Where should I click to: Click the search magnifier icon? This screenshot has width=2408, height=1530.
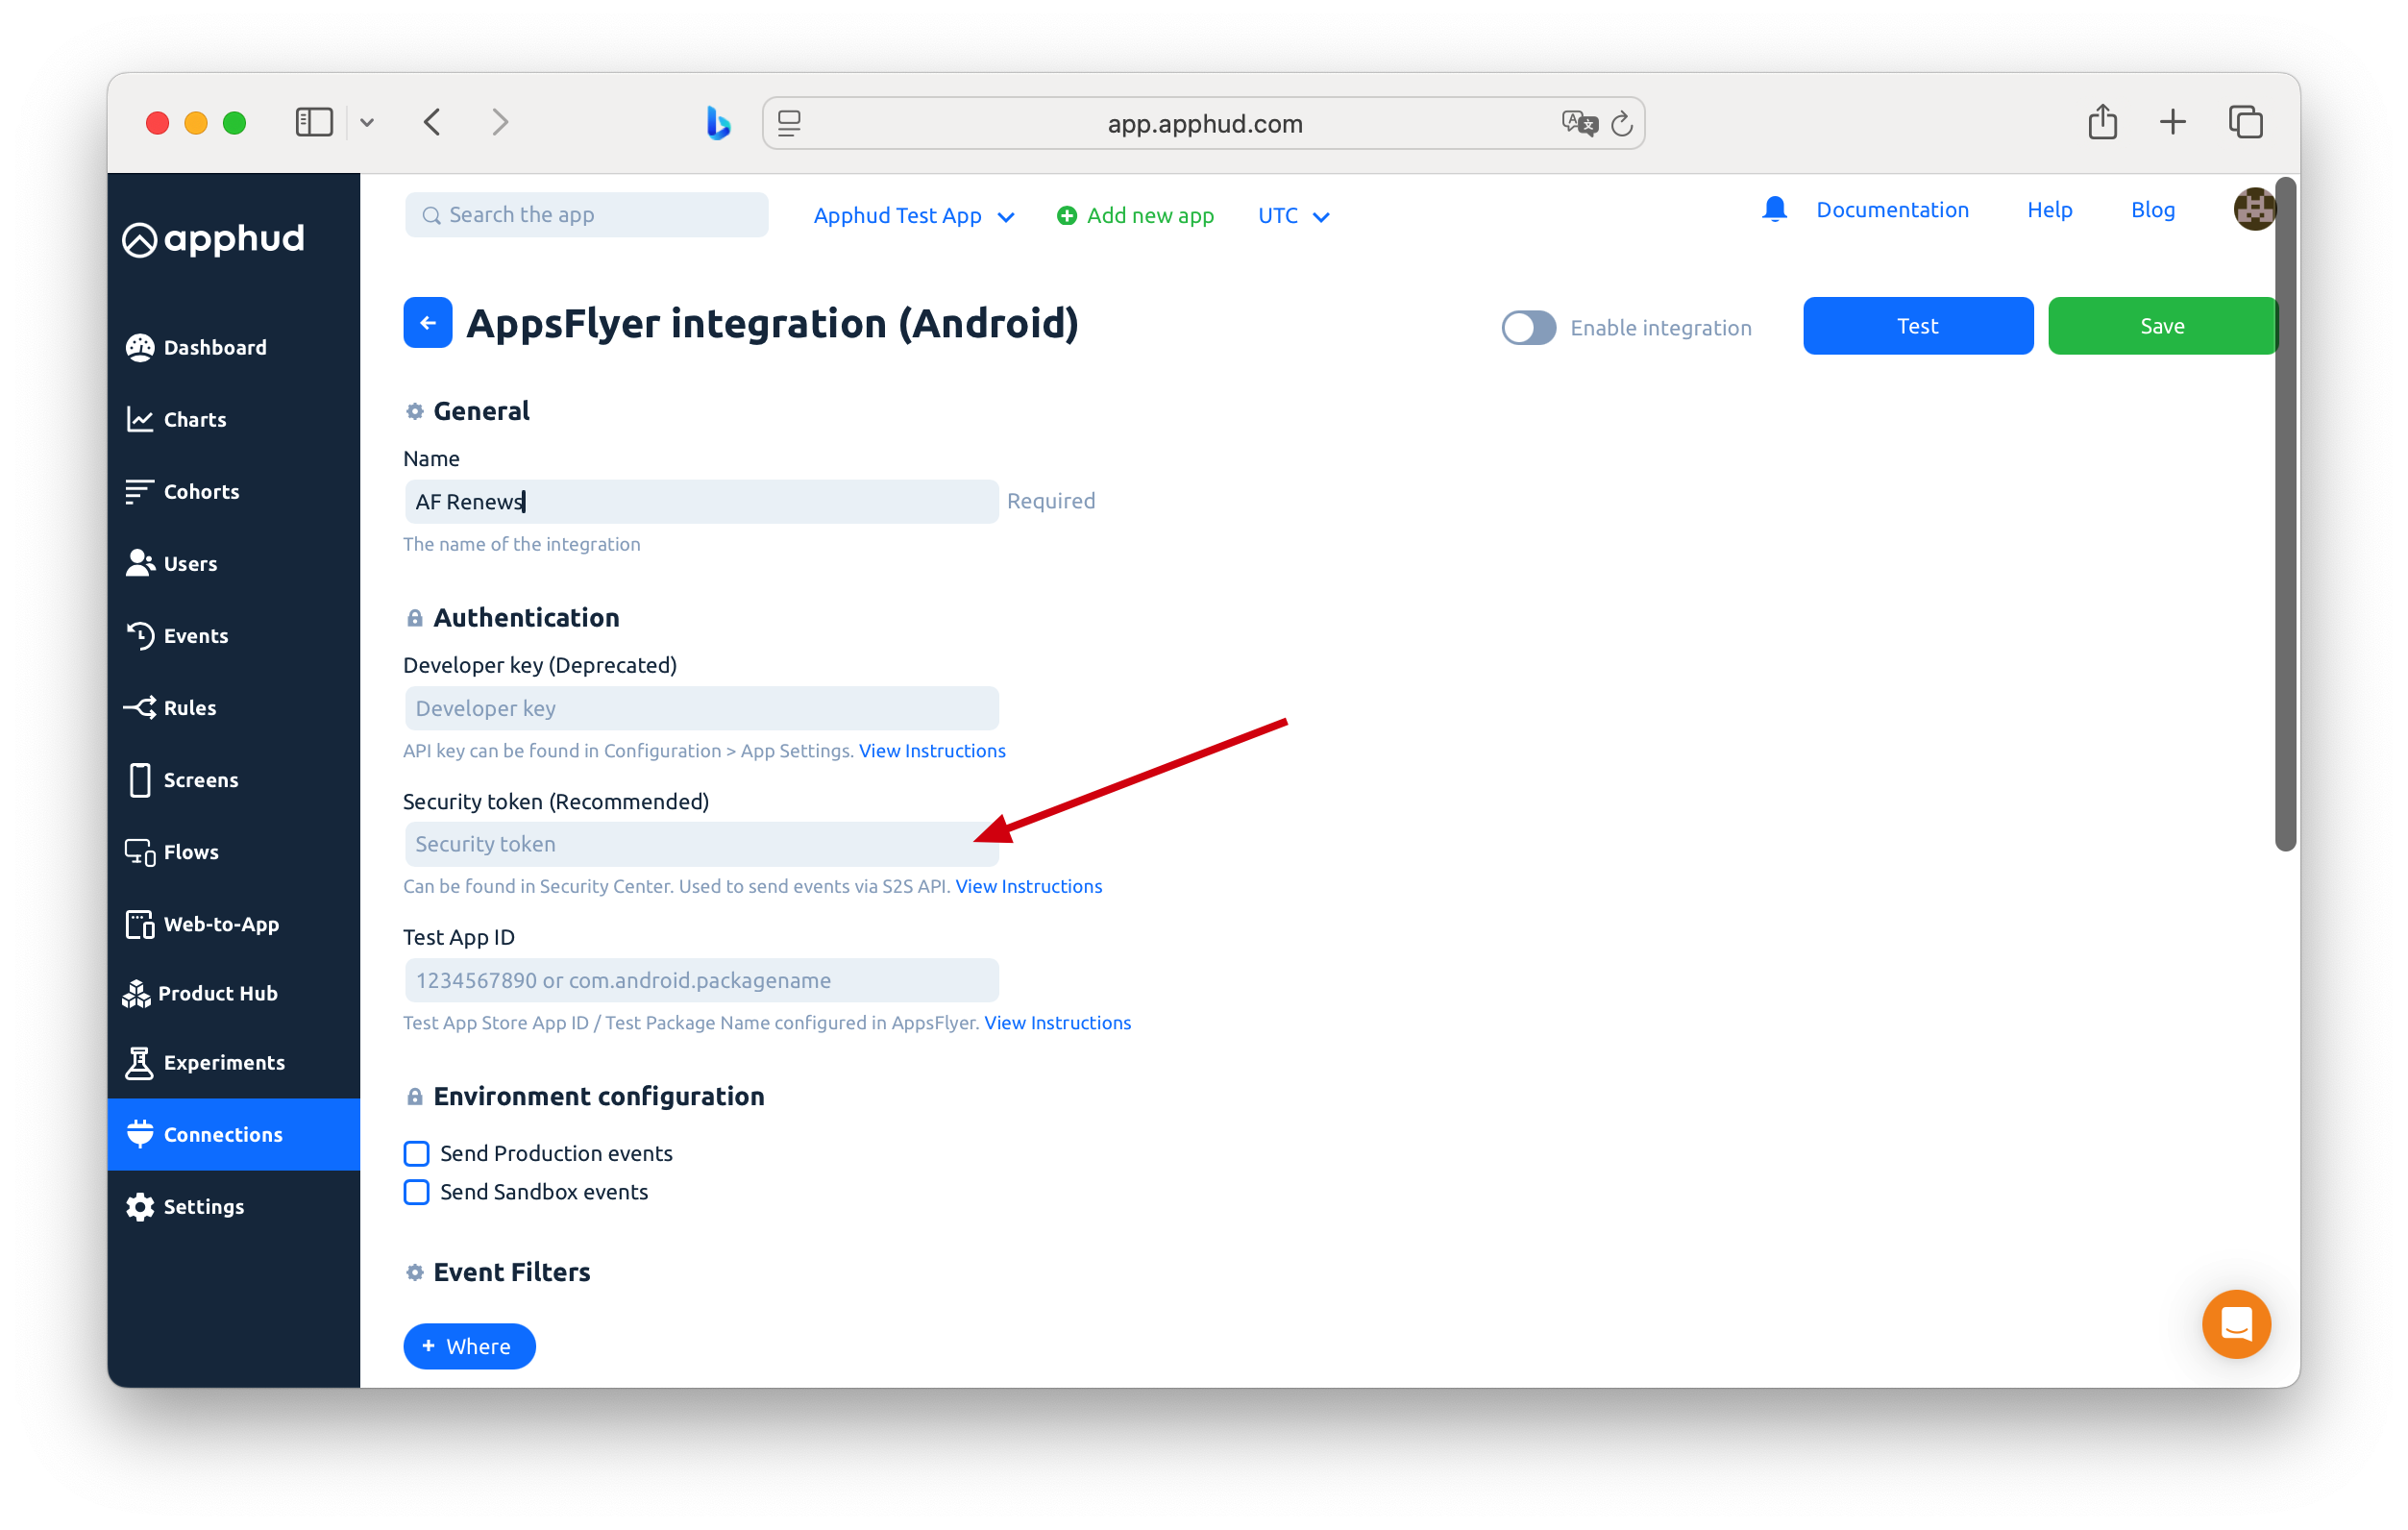pos(431,215)
